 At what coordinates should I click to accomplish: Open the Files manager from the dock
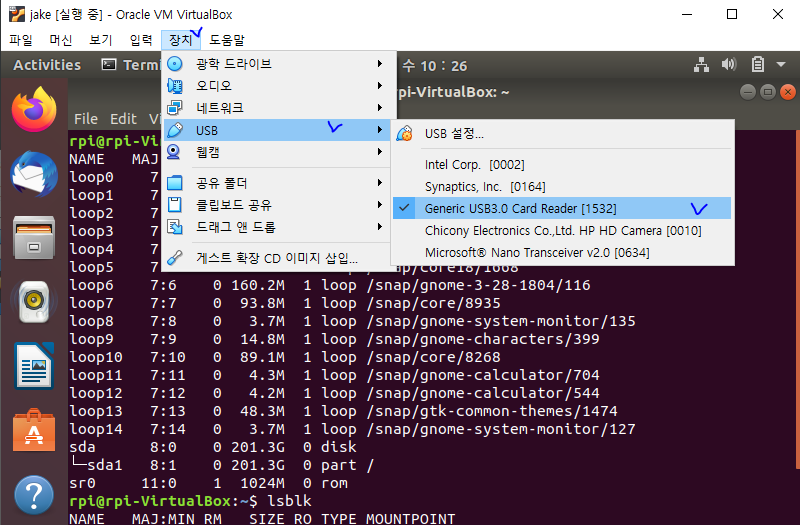34,238
